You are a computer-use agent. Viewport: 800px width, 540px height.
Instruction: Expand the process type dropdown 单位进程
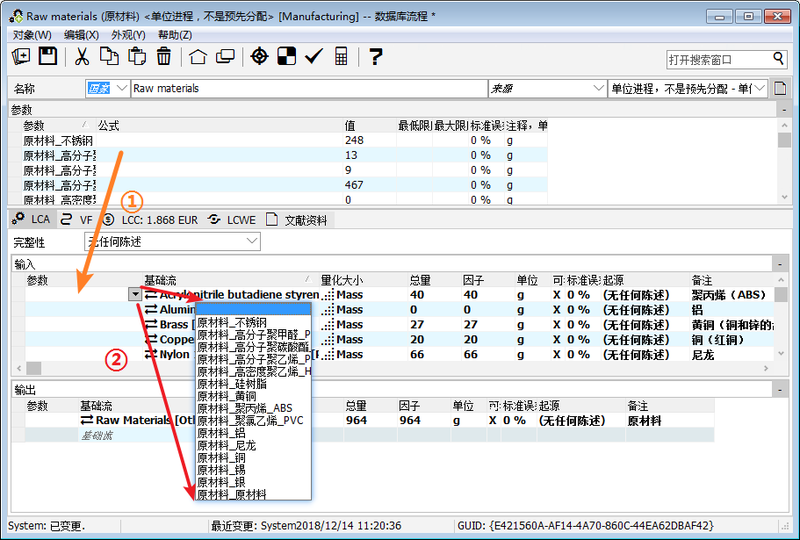(x=762, y=89)
